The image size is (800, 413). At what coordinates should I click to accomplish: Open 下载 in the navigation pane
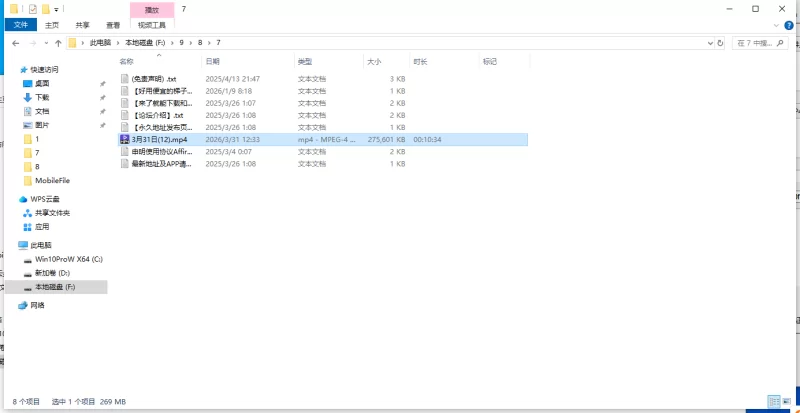click(42, 98)
